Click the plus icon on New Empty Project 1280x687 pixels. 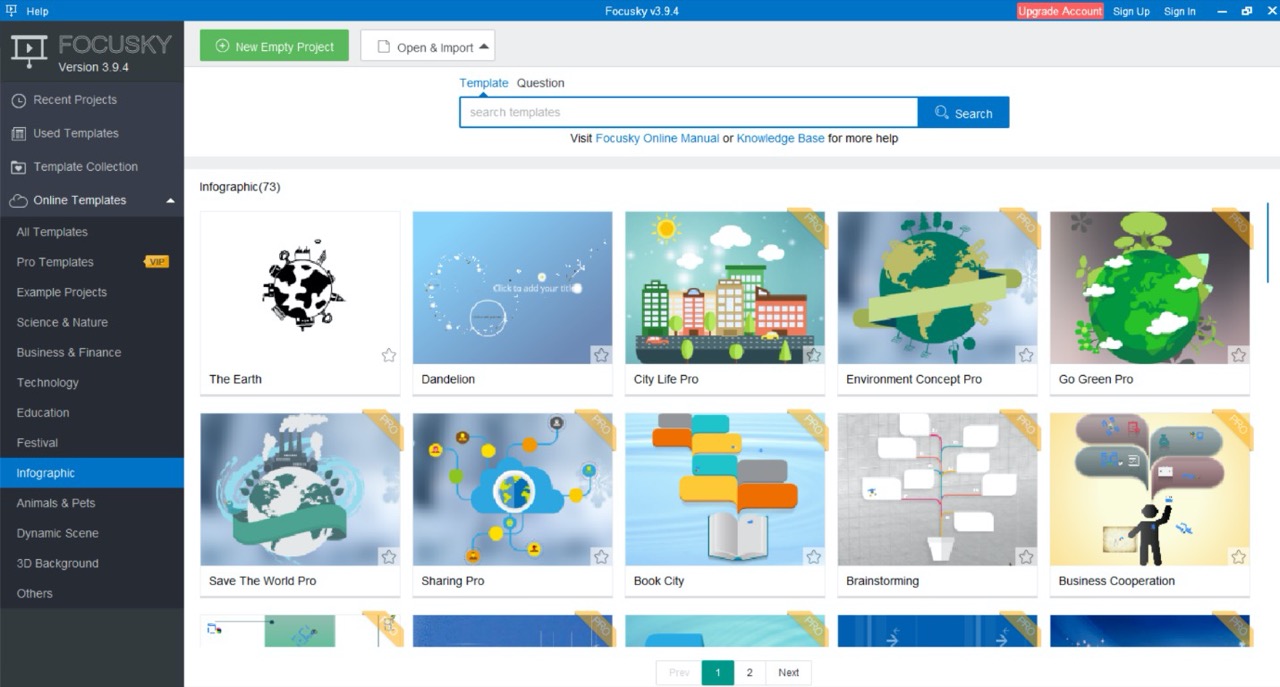[x=222, y=46]
